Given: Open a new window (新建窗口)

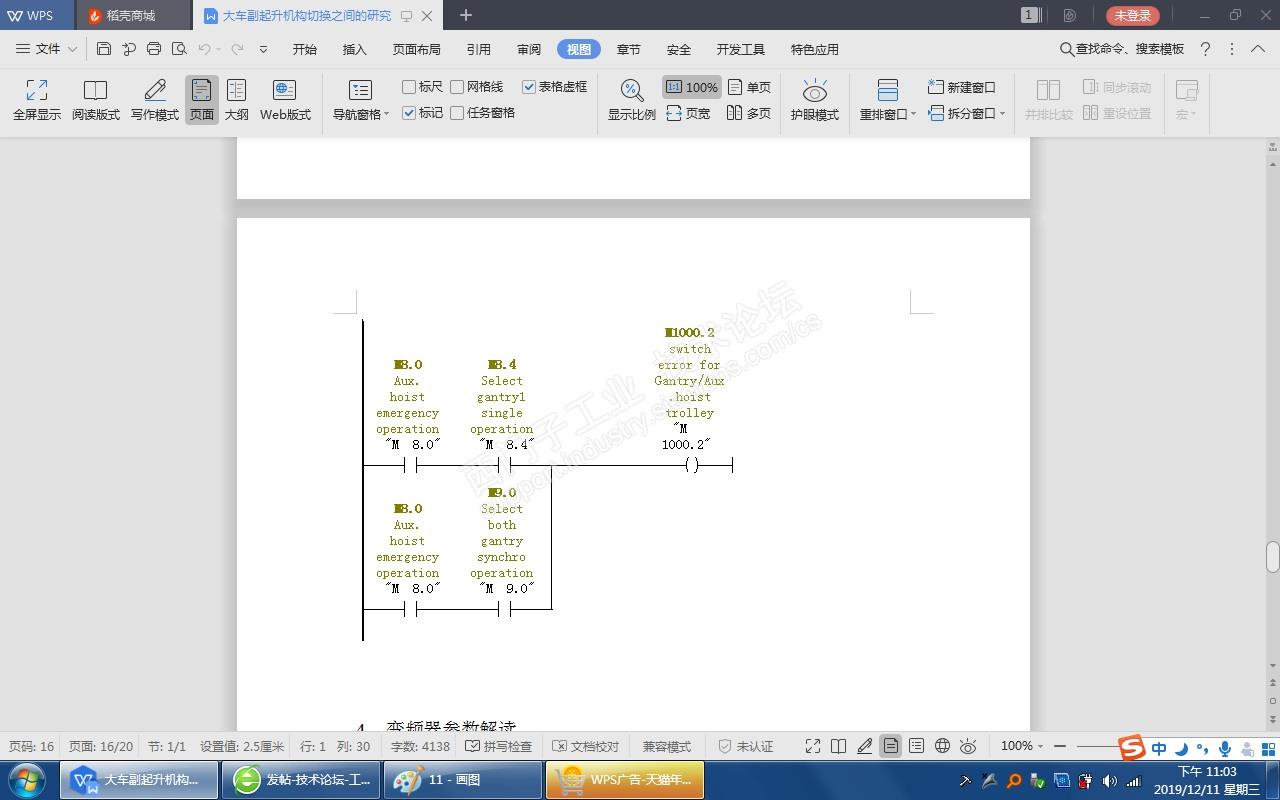Looking at the screenshot, I should click(x=962, y=87).
